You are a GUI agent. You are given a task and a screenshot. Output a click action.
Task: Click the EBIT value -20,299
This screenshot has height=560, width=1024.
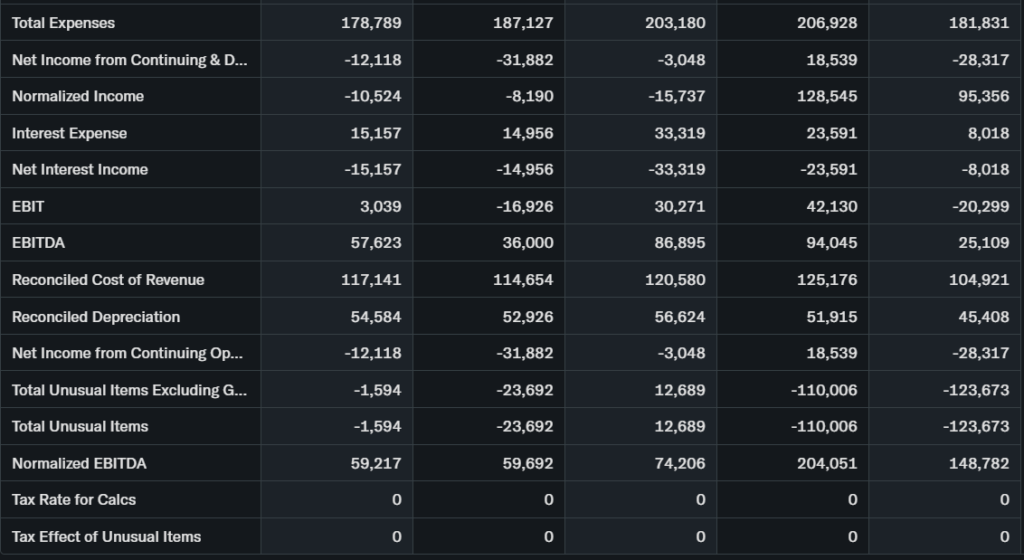point(979,206)
